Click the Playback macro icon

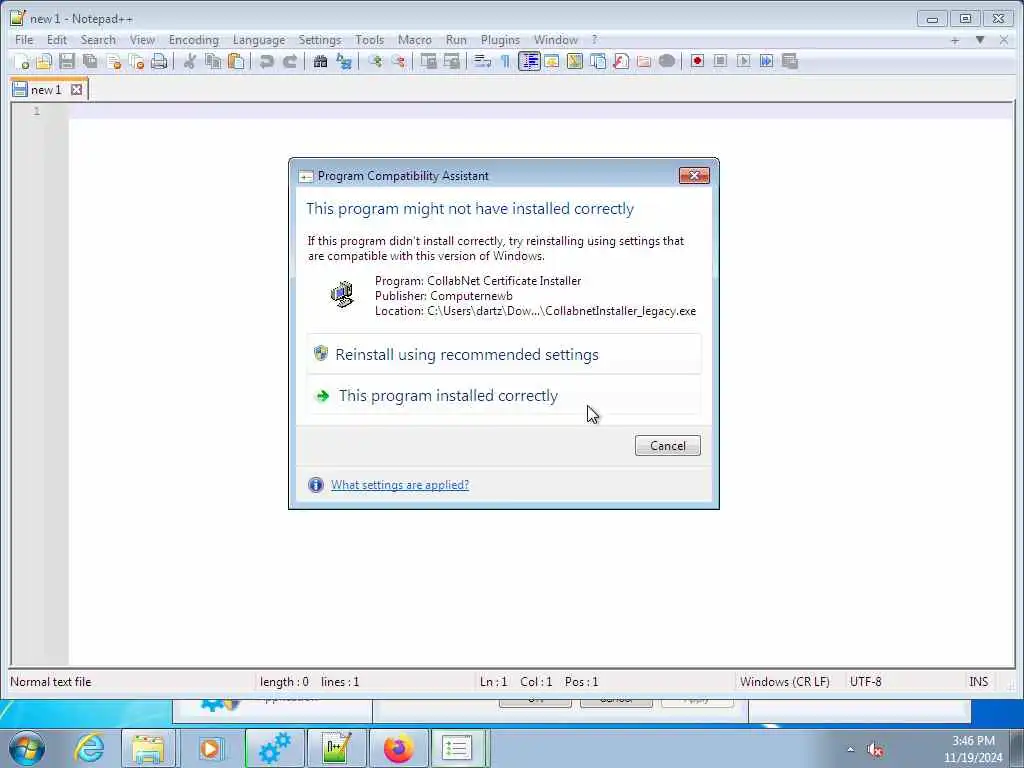click(743, 61)
